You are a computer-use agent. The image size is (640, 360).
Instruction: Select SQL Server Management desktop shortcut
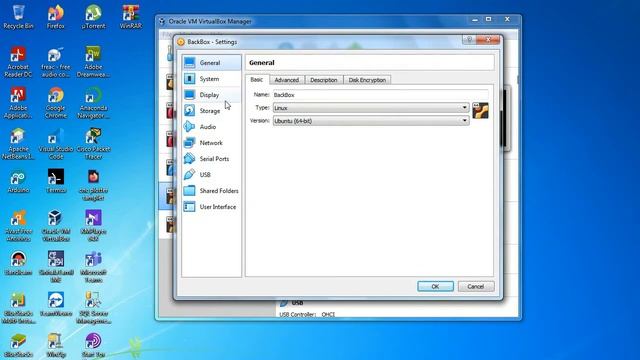click(93, 309)
